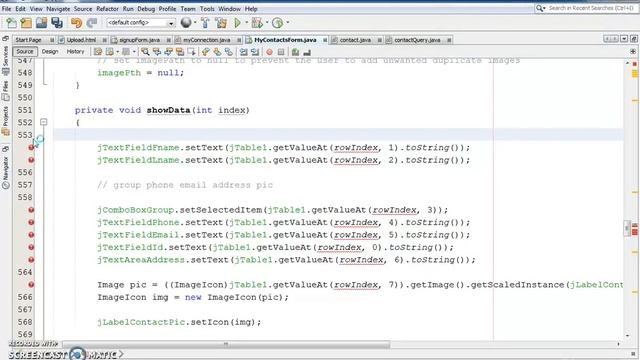Image resolution: width=640 pixels, height=360 pixels.
Task: Click the Profile Project clock icon
Action: [278, 23]
